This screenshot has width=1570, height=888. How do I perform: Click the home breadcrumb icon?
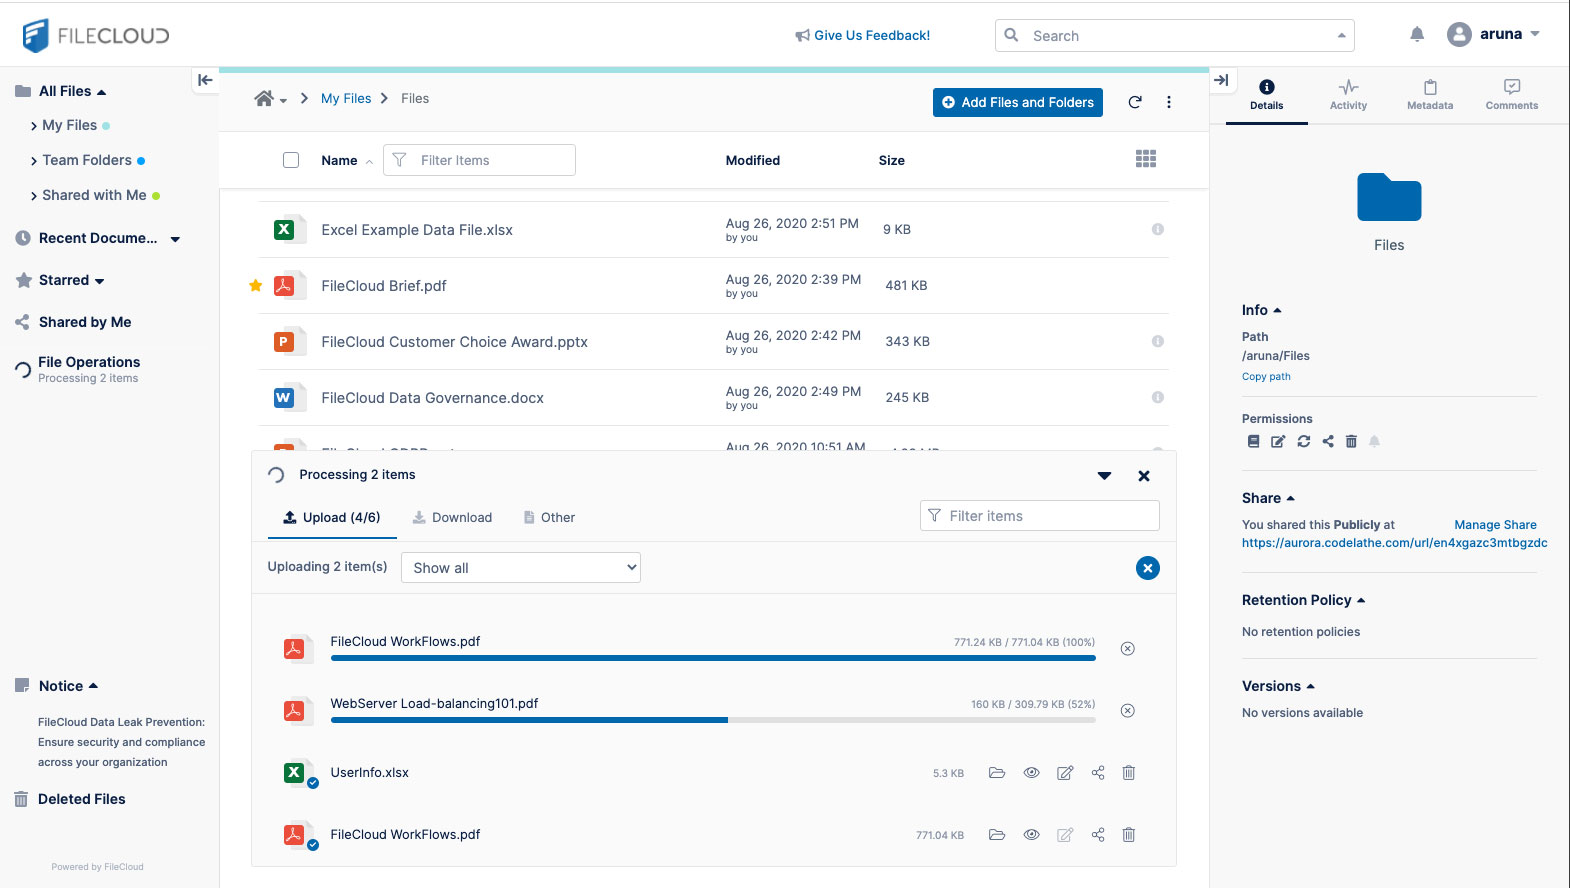coord(264,98)
